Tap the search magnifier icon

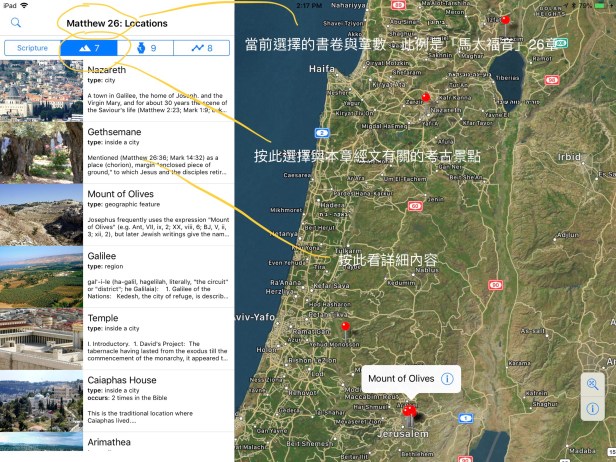pyautogui.click(x=16, y=22)
